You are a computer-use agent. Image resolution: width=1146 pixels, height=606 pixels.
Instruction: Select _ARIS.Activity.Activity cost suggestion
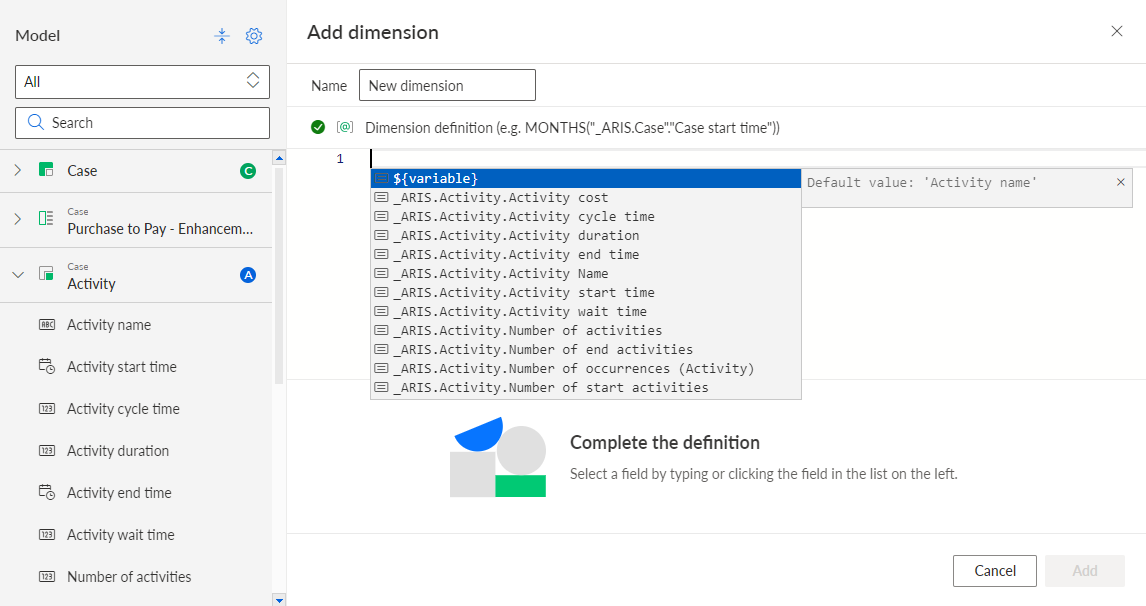tap(586, 197)
